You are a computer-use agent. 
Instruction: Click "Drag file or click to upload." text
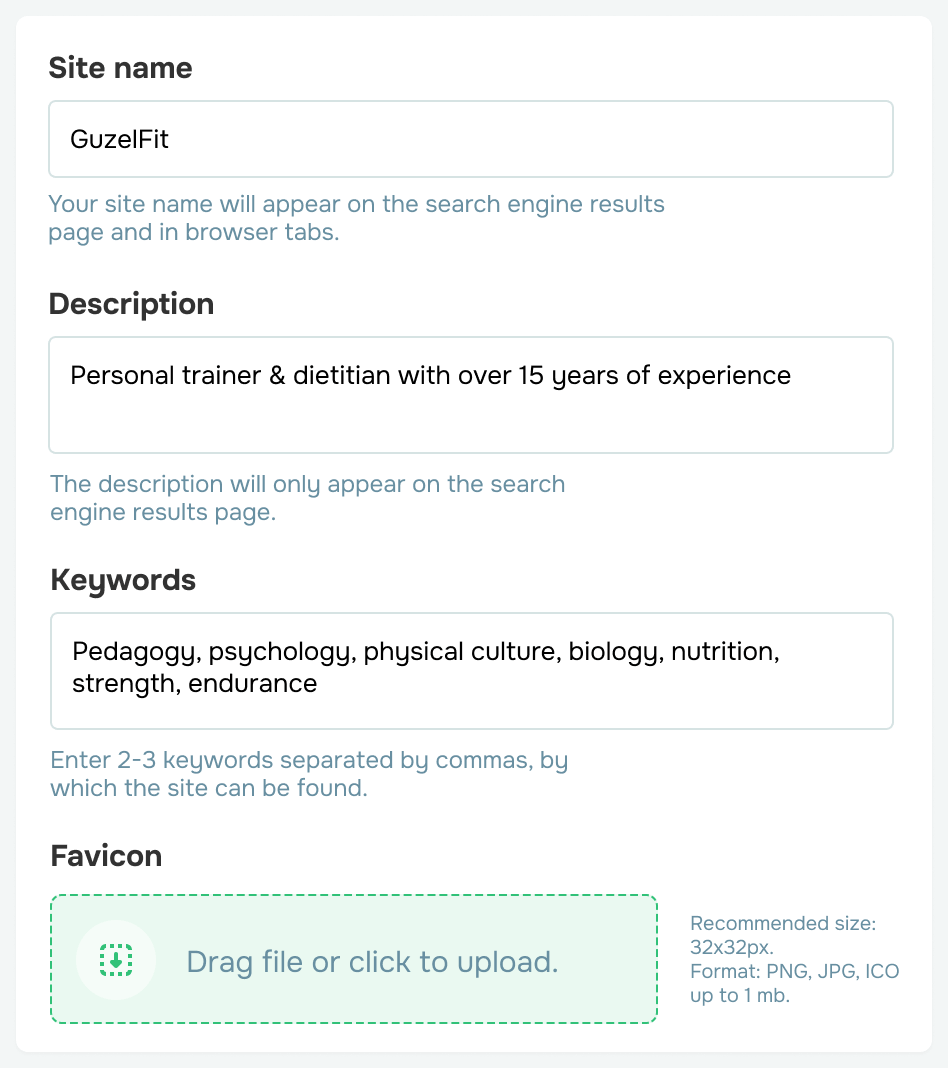[x=372, y=962]
